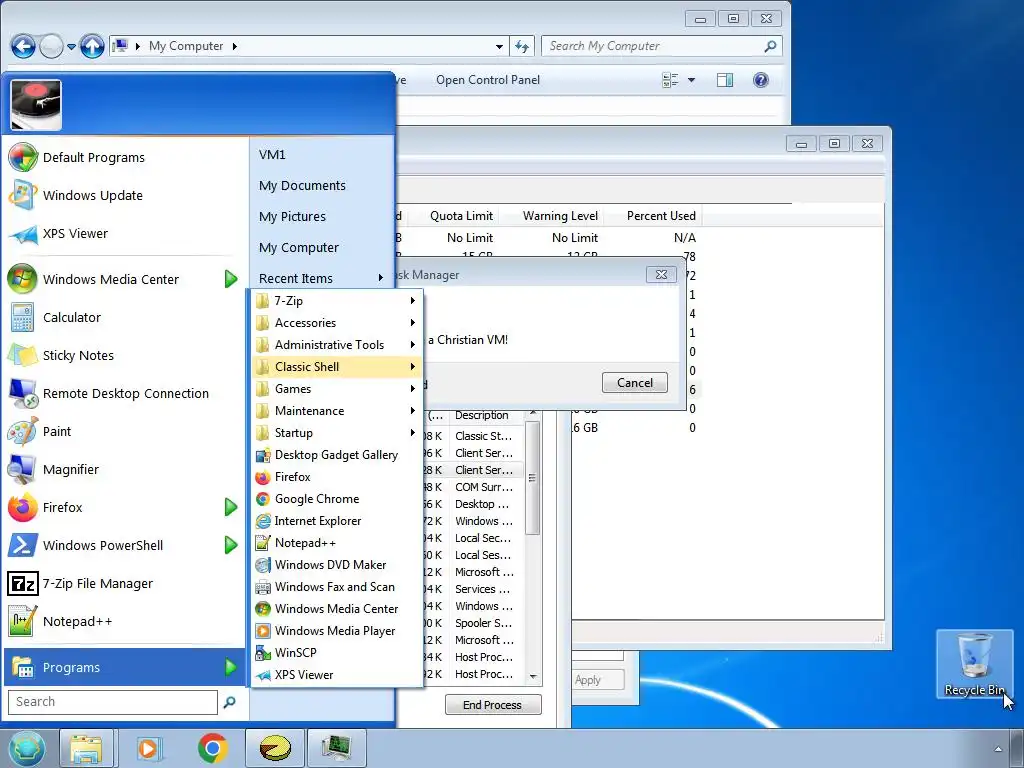Toggle the preview pane icon in My Computer
This screenshot has width=1024, height=768.
click(725, 80)
